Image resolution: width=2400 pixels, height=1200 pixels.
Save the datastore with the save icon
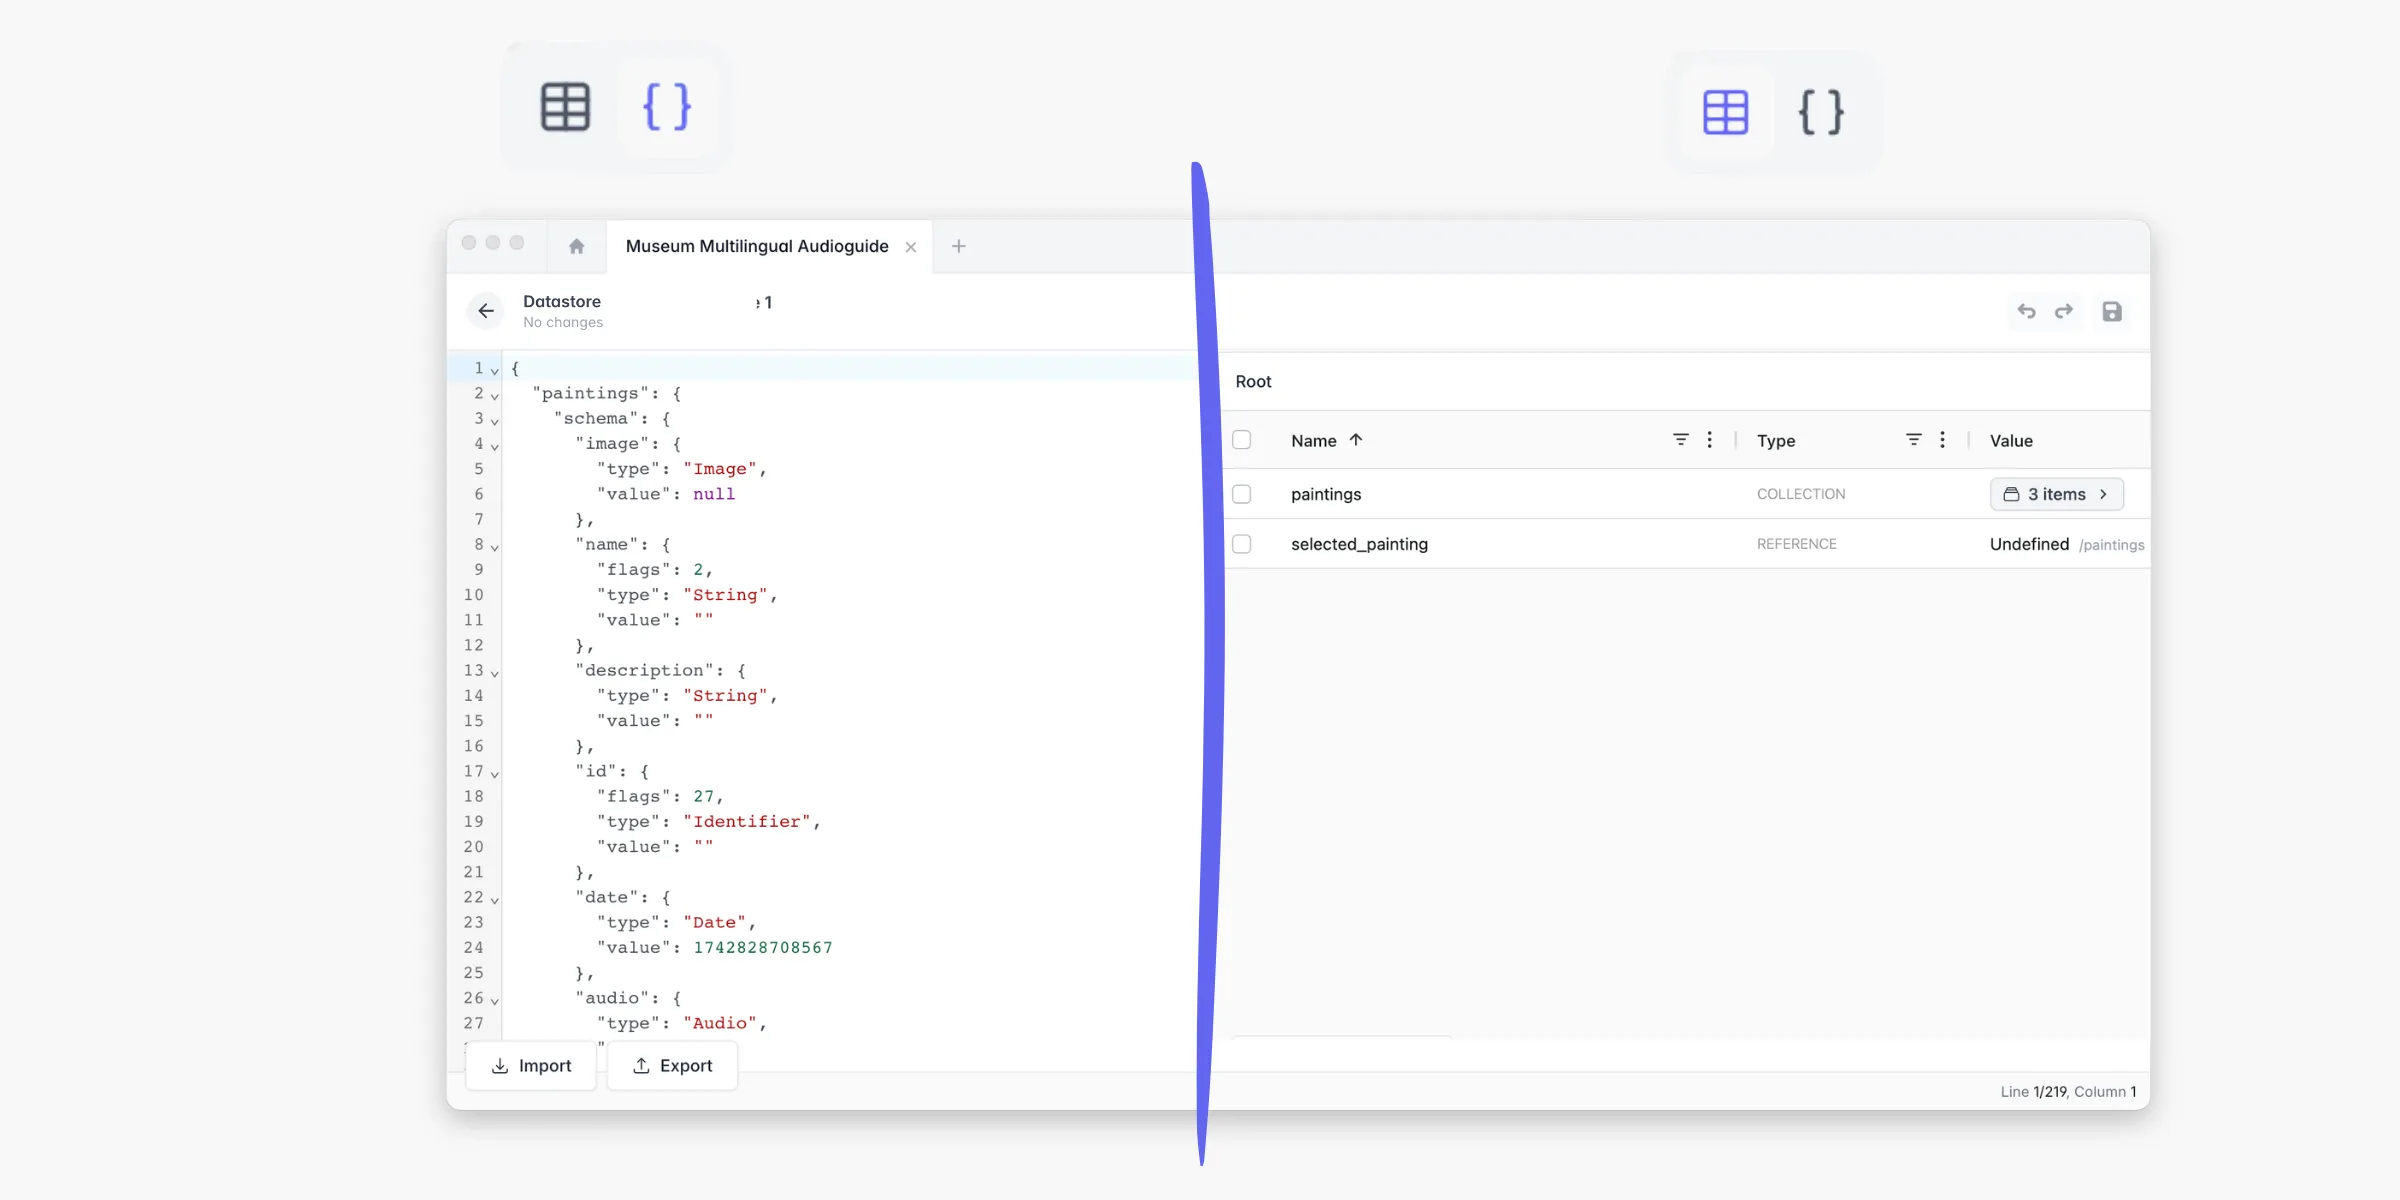(2113, 311)
